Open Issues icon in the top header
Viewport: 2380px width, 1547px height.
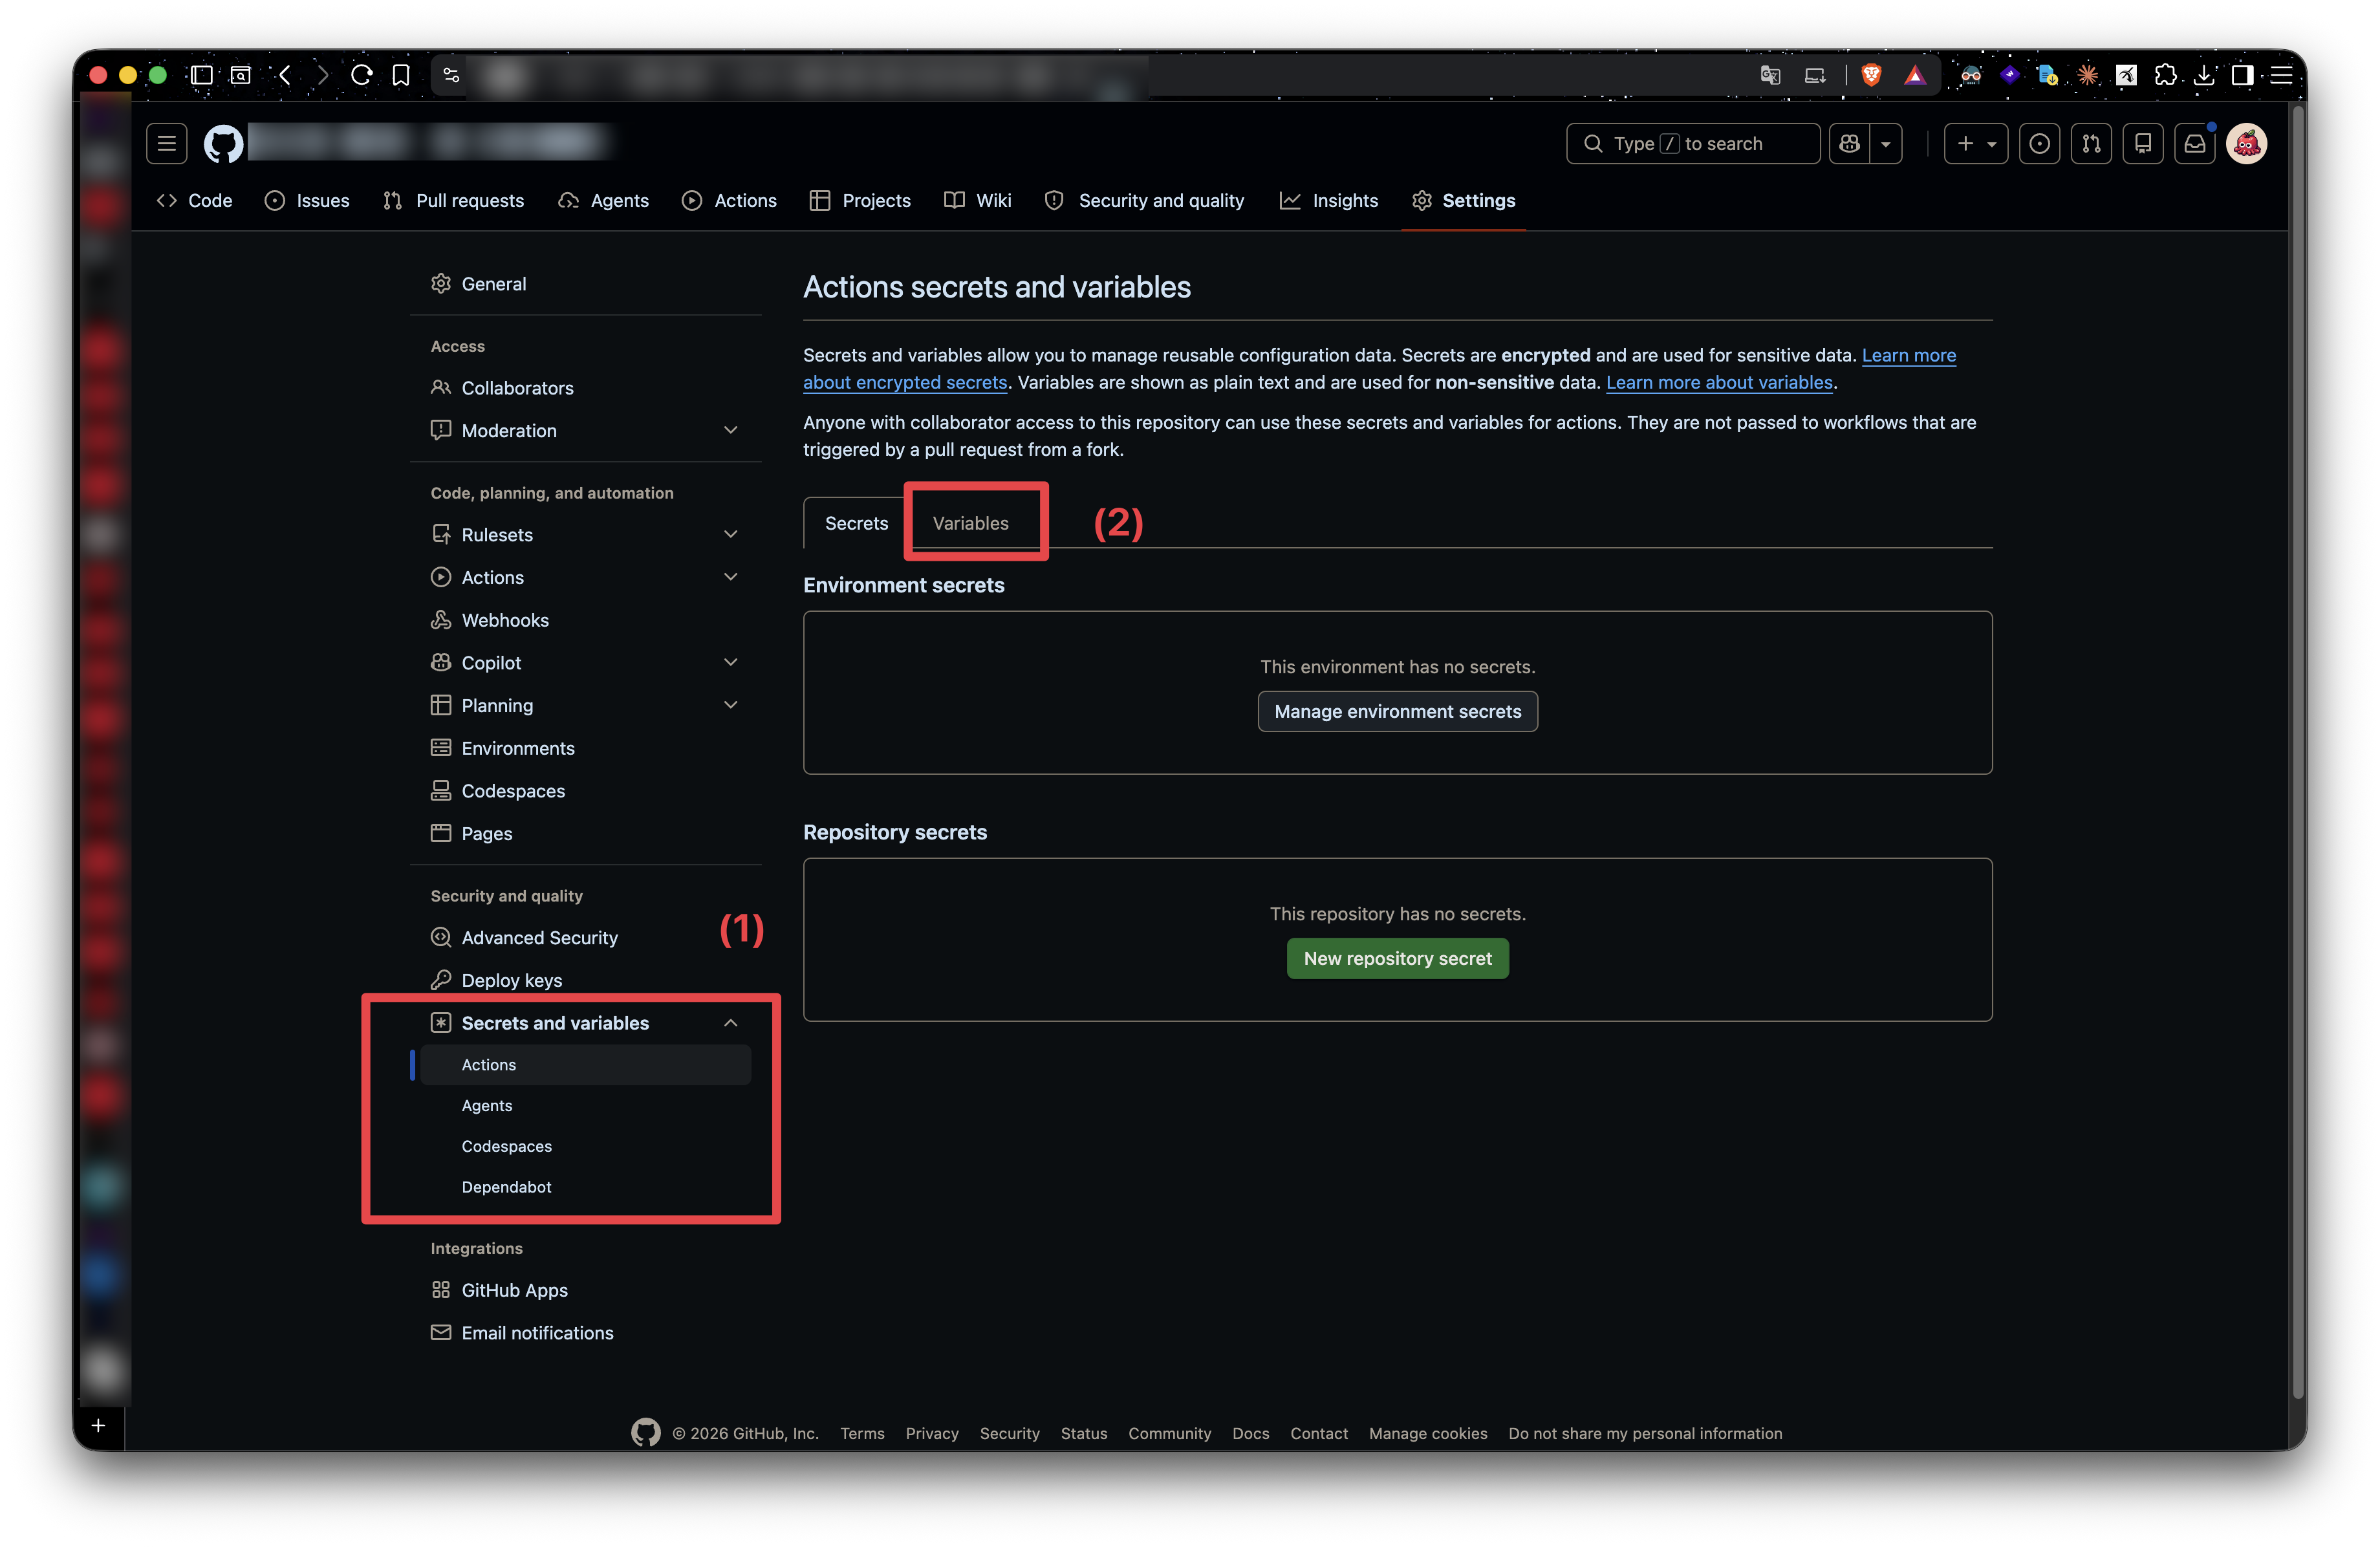[2039, 144]
